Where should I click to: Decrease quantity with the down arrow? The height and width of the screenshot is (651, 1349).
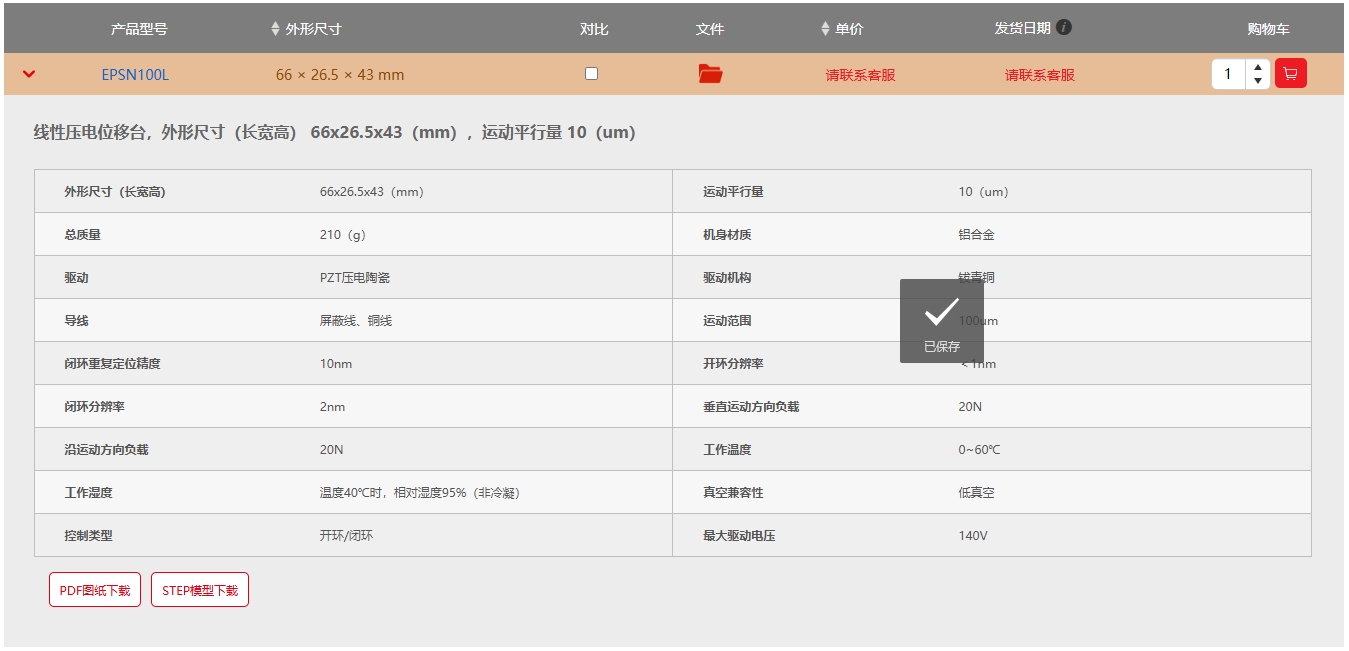pos(1258,81)
